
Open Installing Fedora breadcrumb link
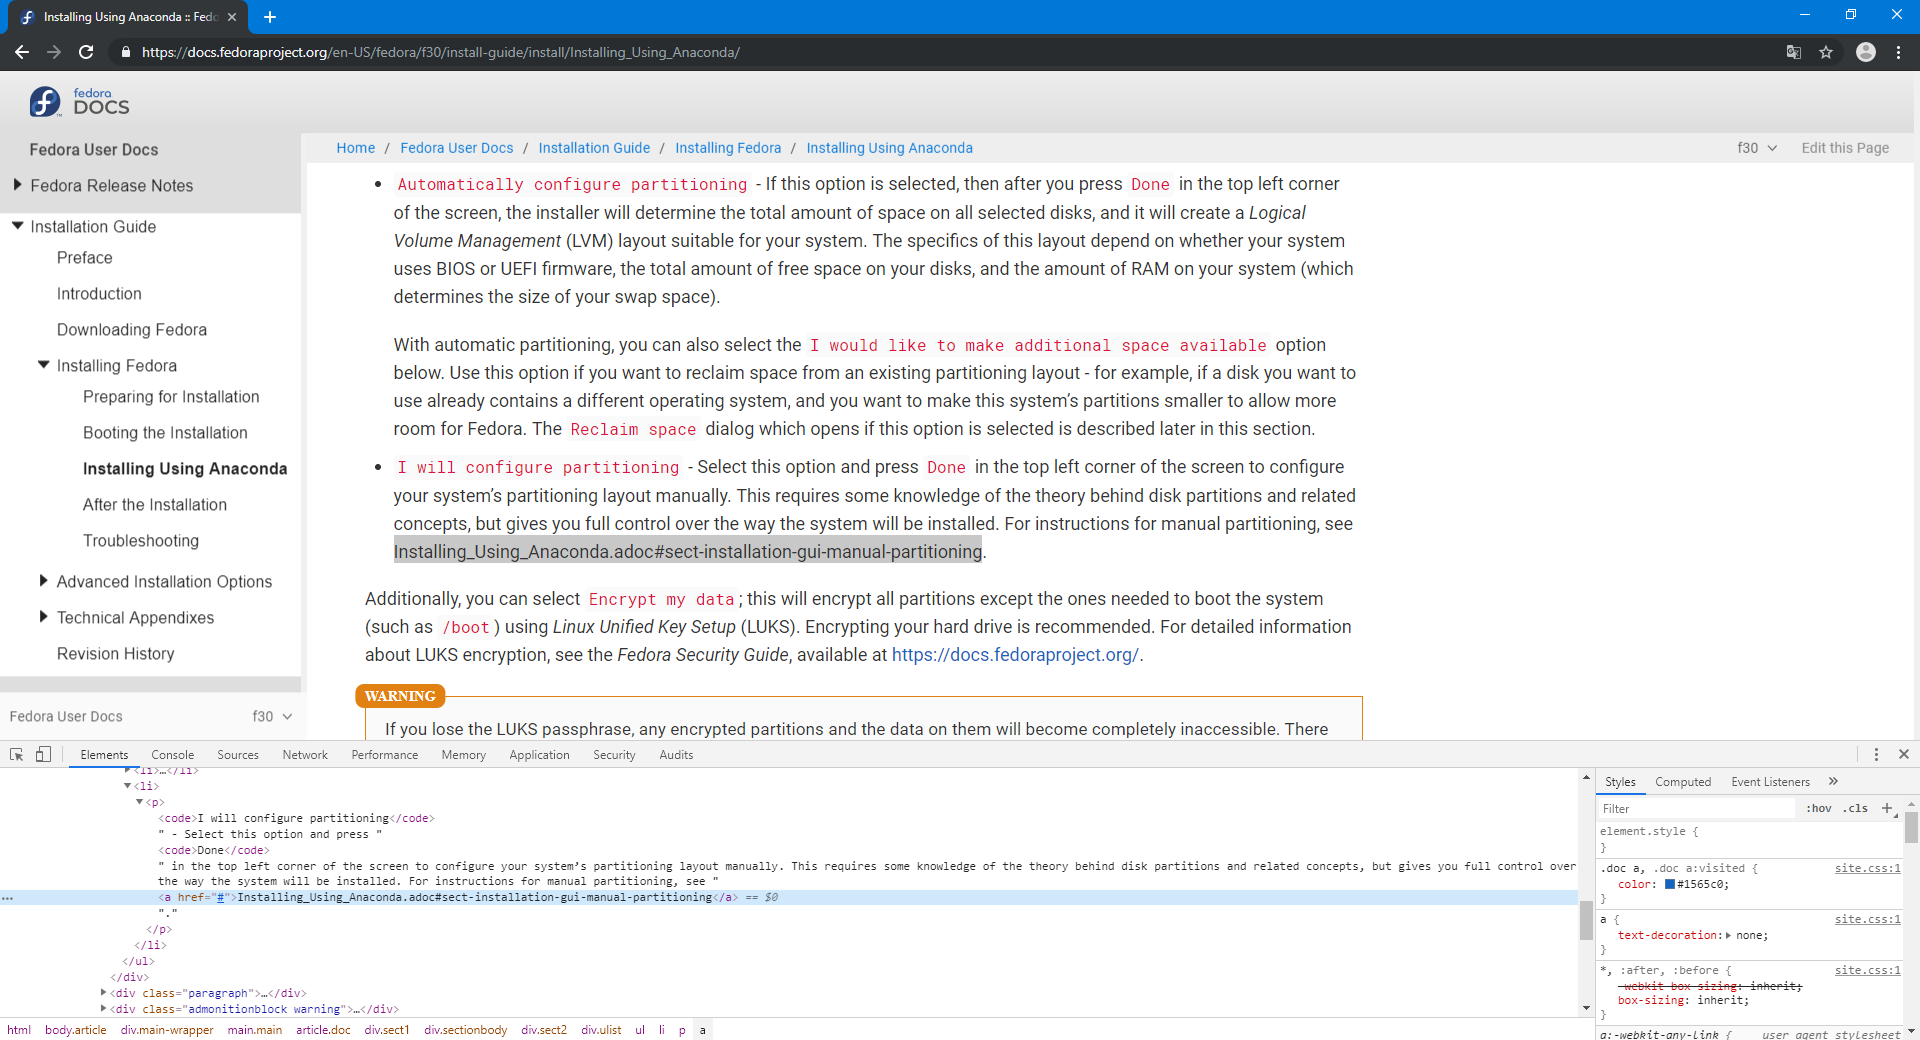728,148
